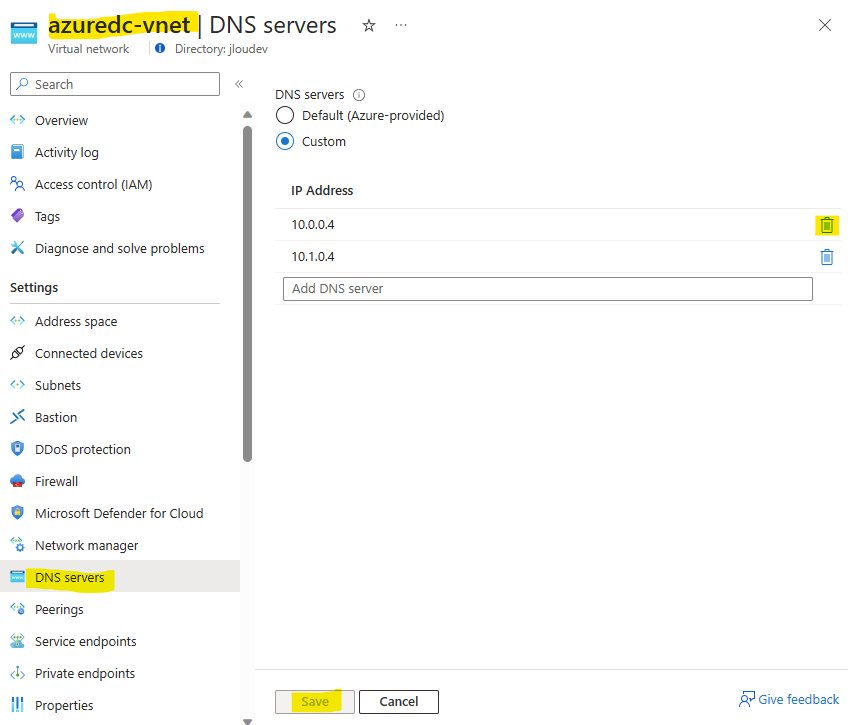The height and width of the screenshot is (725, 848).
Task: Click the Activity log icon
Action: (17, 152)
